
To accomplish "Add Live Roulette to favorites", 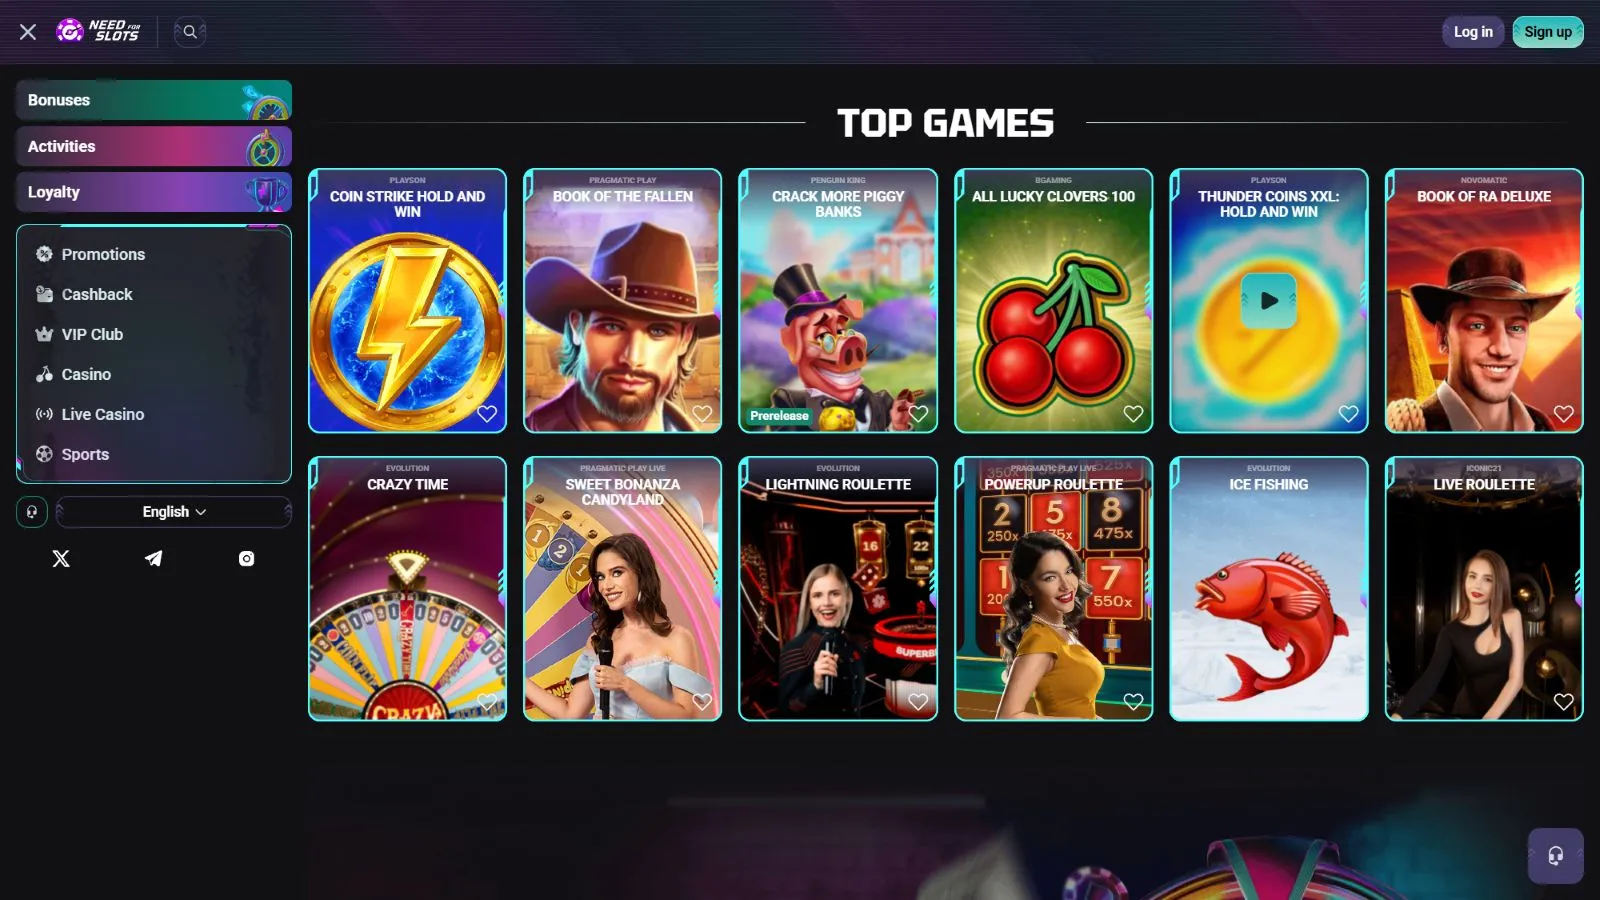I will [x=1564, y=702].
